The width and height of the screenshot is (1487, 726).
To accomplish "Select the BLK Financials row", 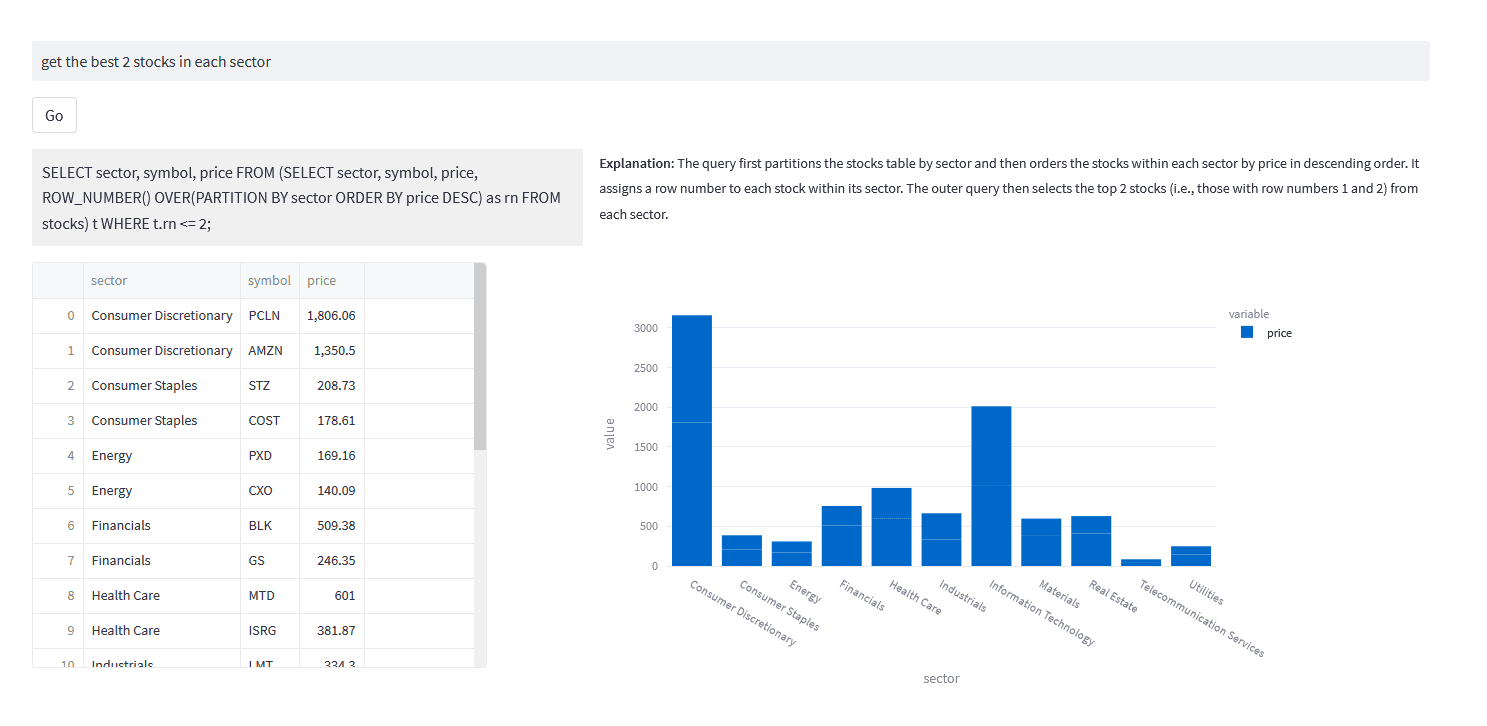I will pyautogui.click(x=200, y=525).
